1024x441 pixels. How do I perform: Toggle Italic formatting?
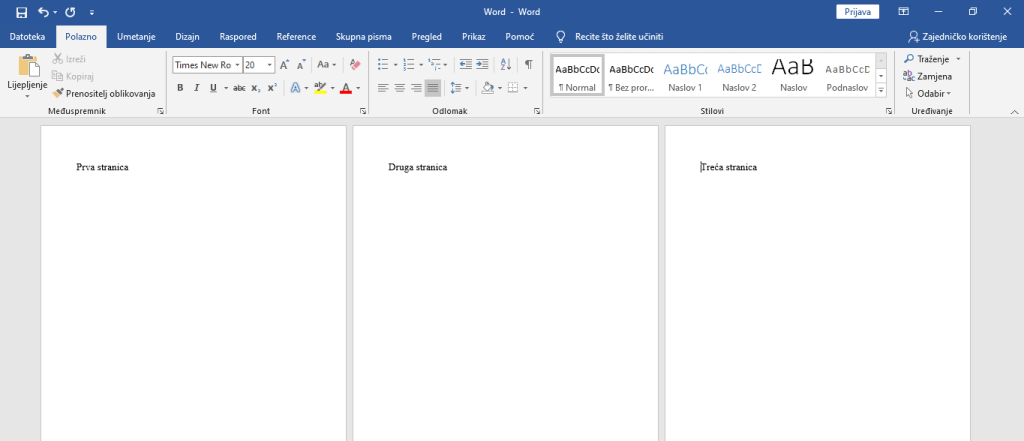[x=197, y=88]
